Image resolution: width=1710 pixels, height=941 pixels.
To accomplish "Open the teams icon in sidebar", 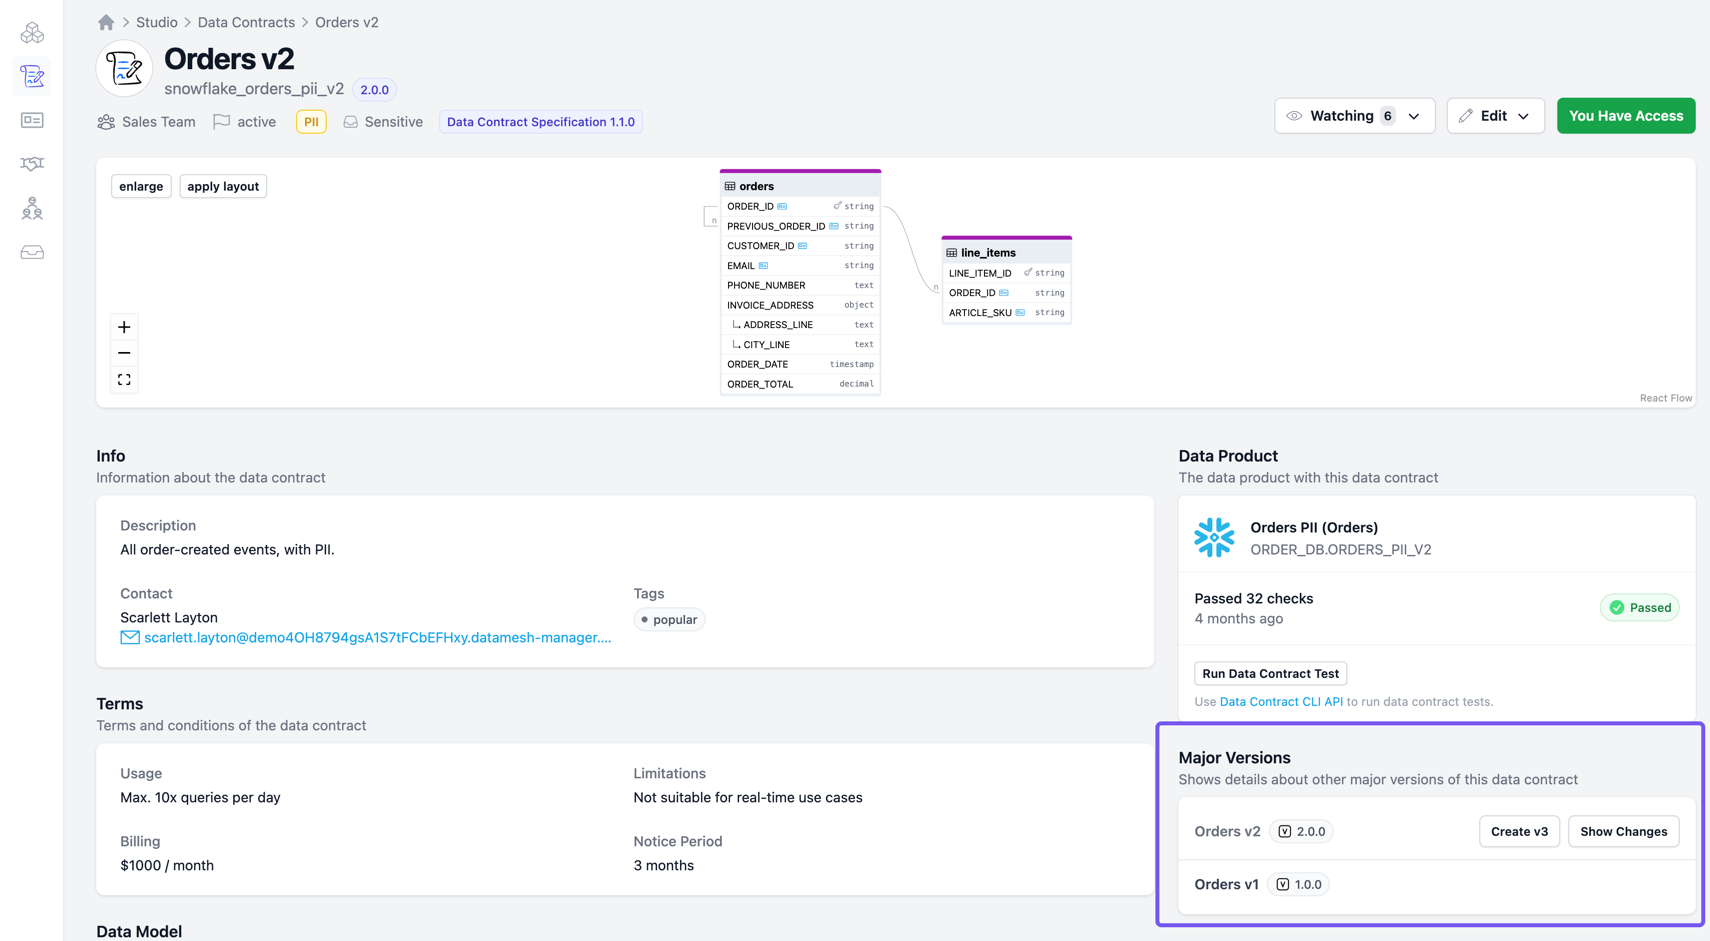I will 32,208.
